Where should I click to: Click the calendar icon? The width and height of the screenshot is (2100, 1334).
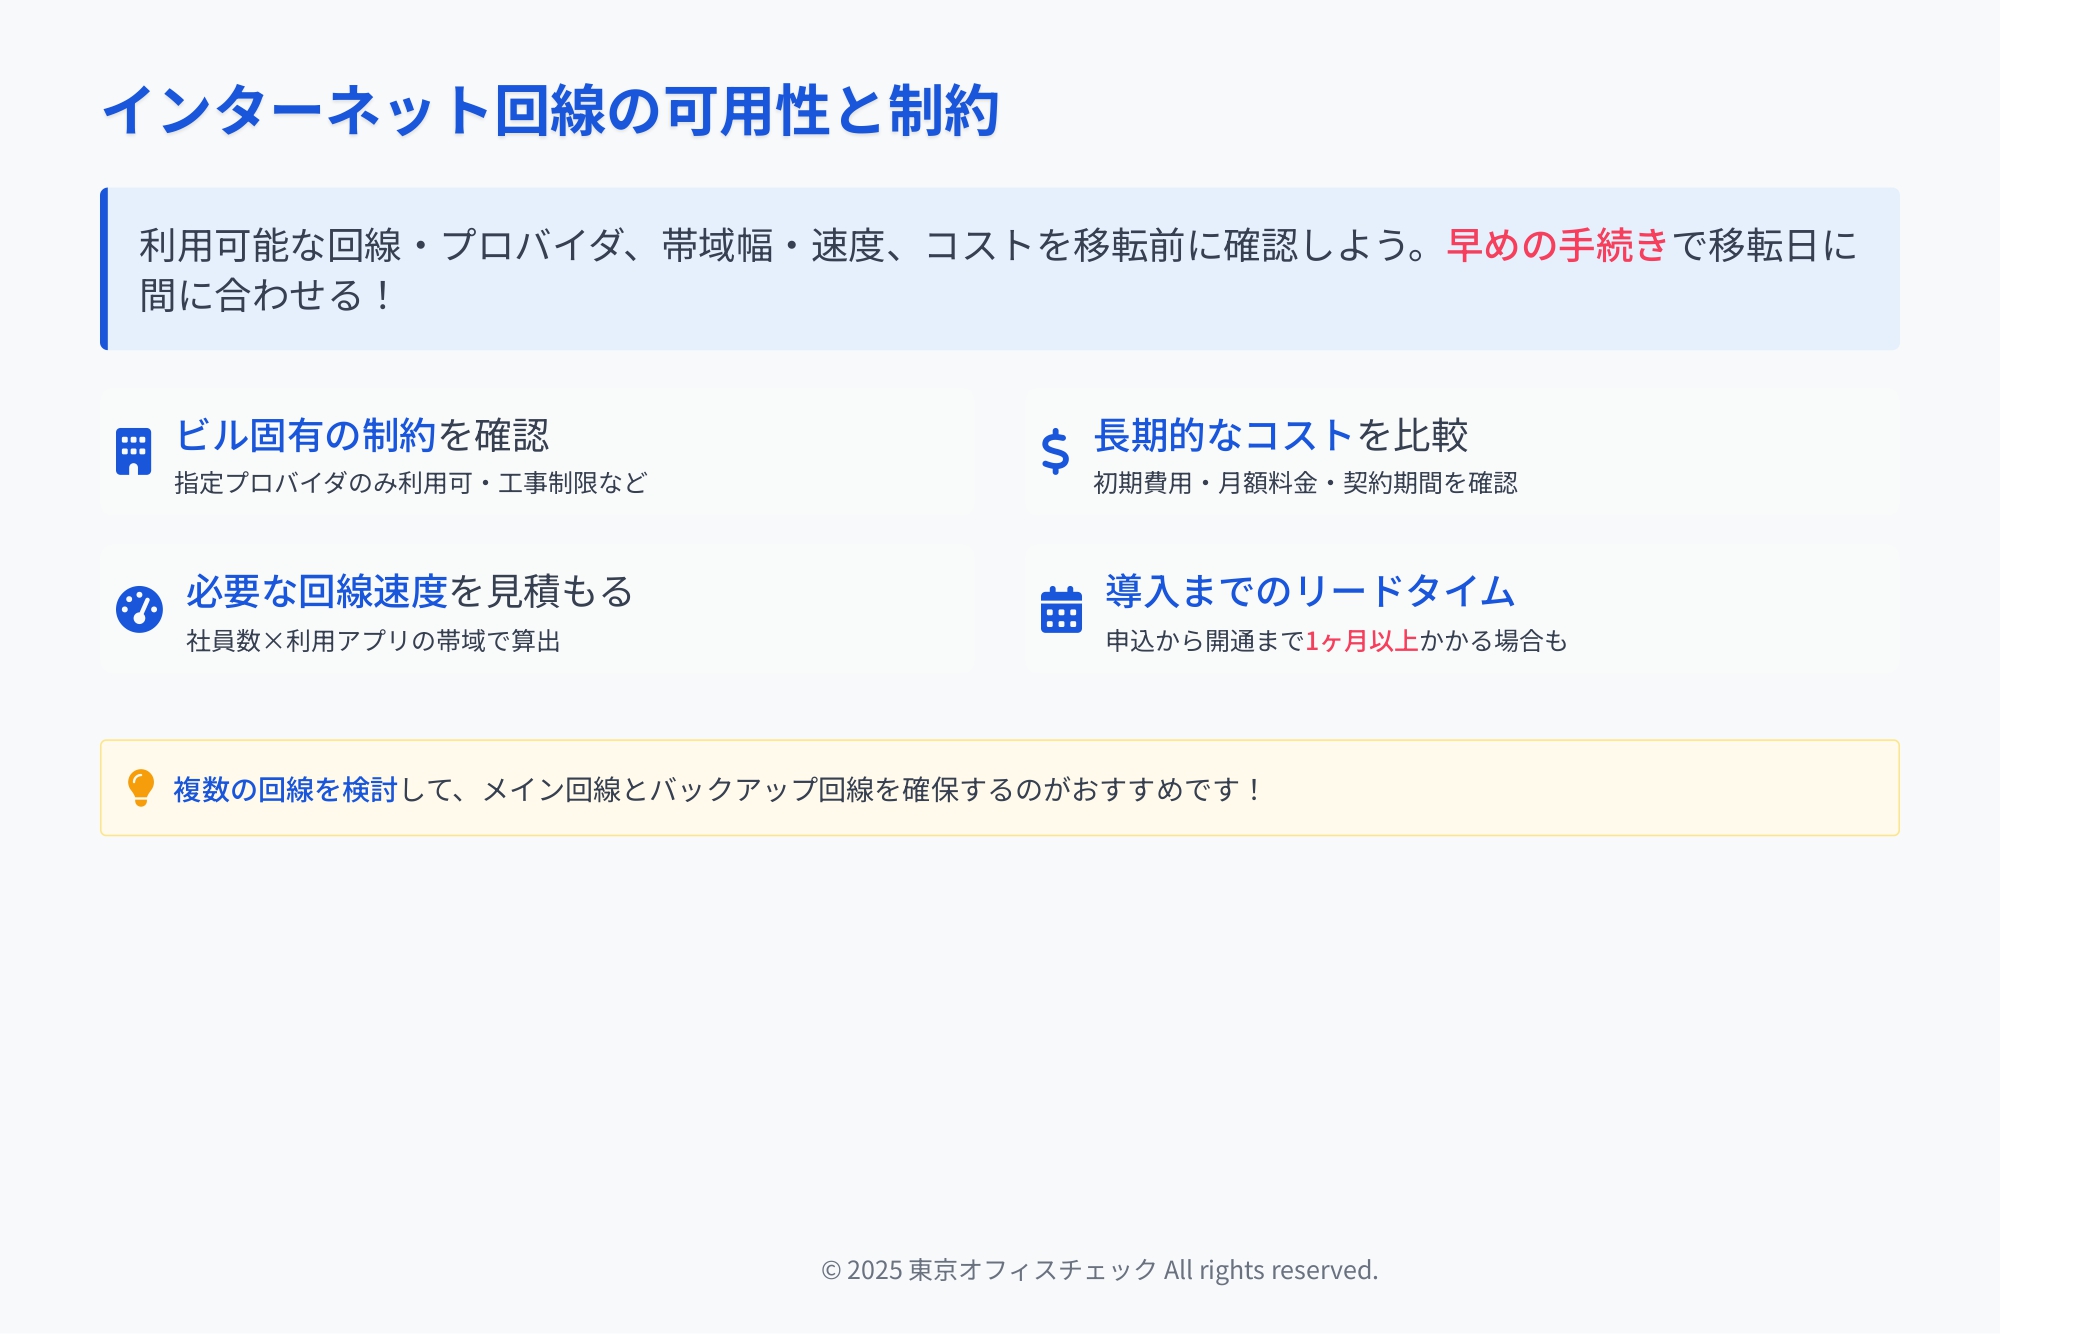[1061, 609]
